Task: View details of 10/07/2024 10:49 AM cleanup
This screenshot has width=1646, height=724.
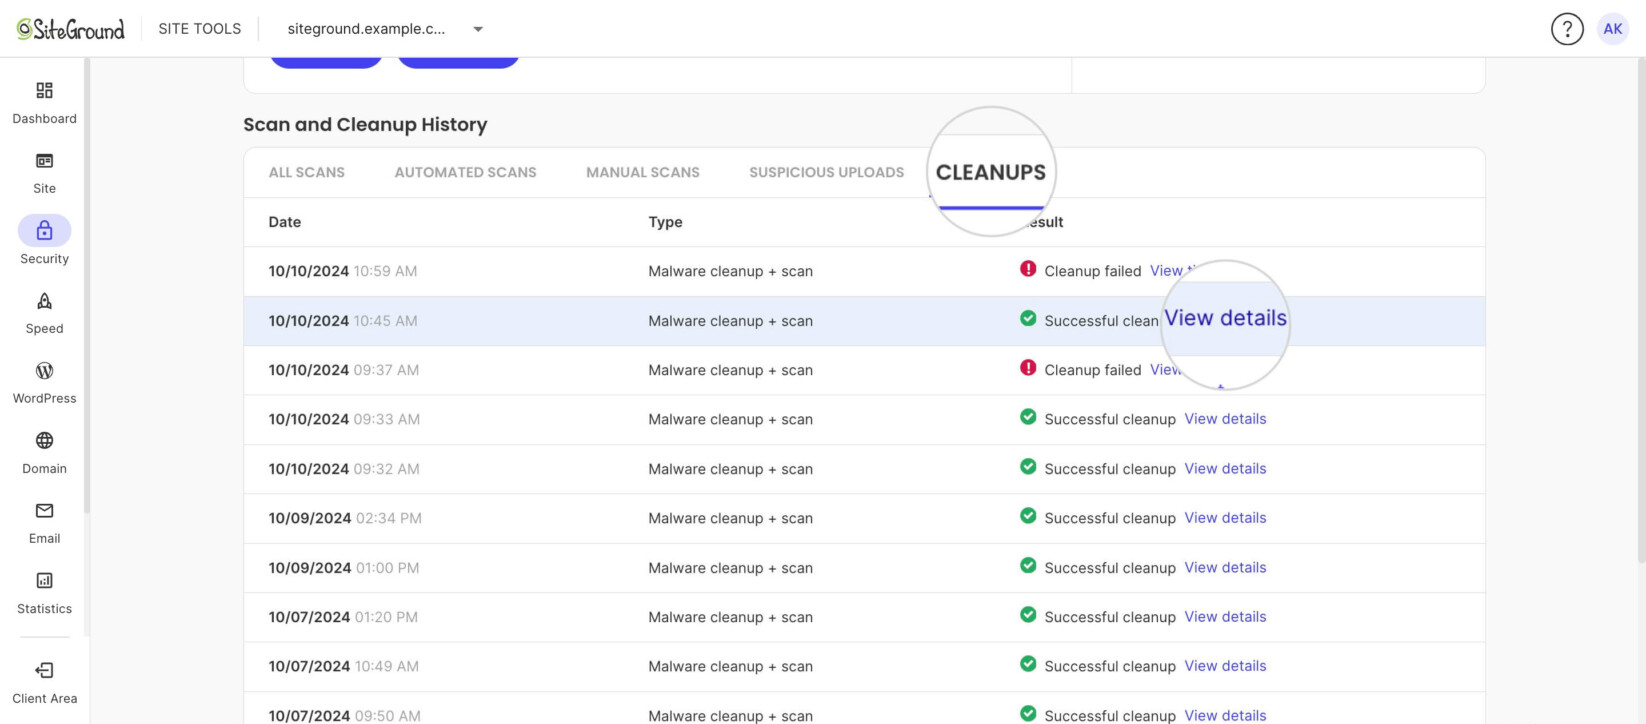Action: pos(1225,666)
